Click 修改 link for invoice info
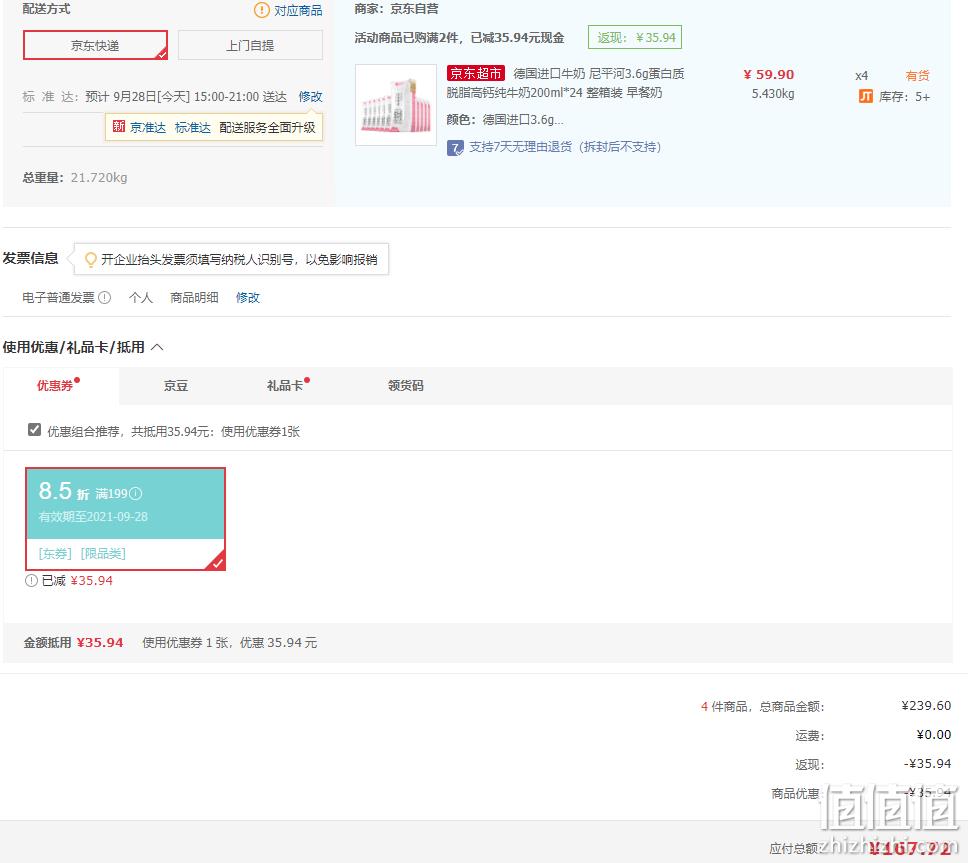 (248, 298)
